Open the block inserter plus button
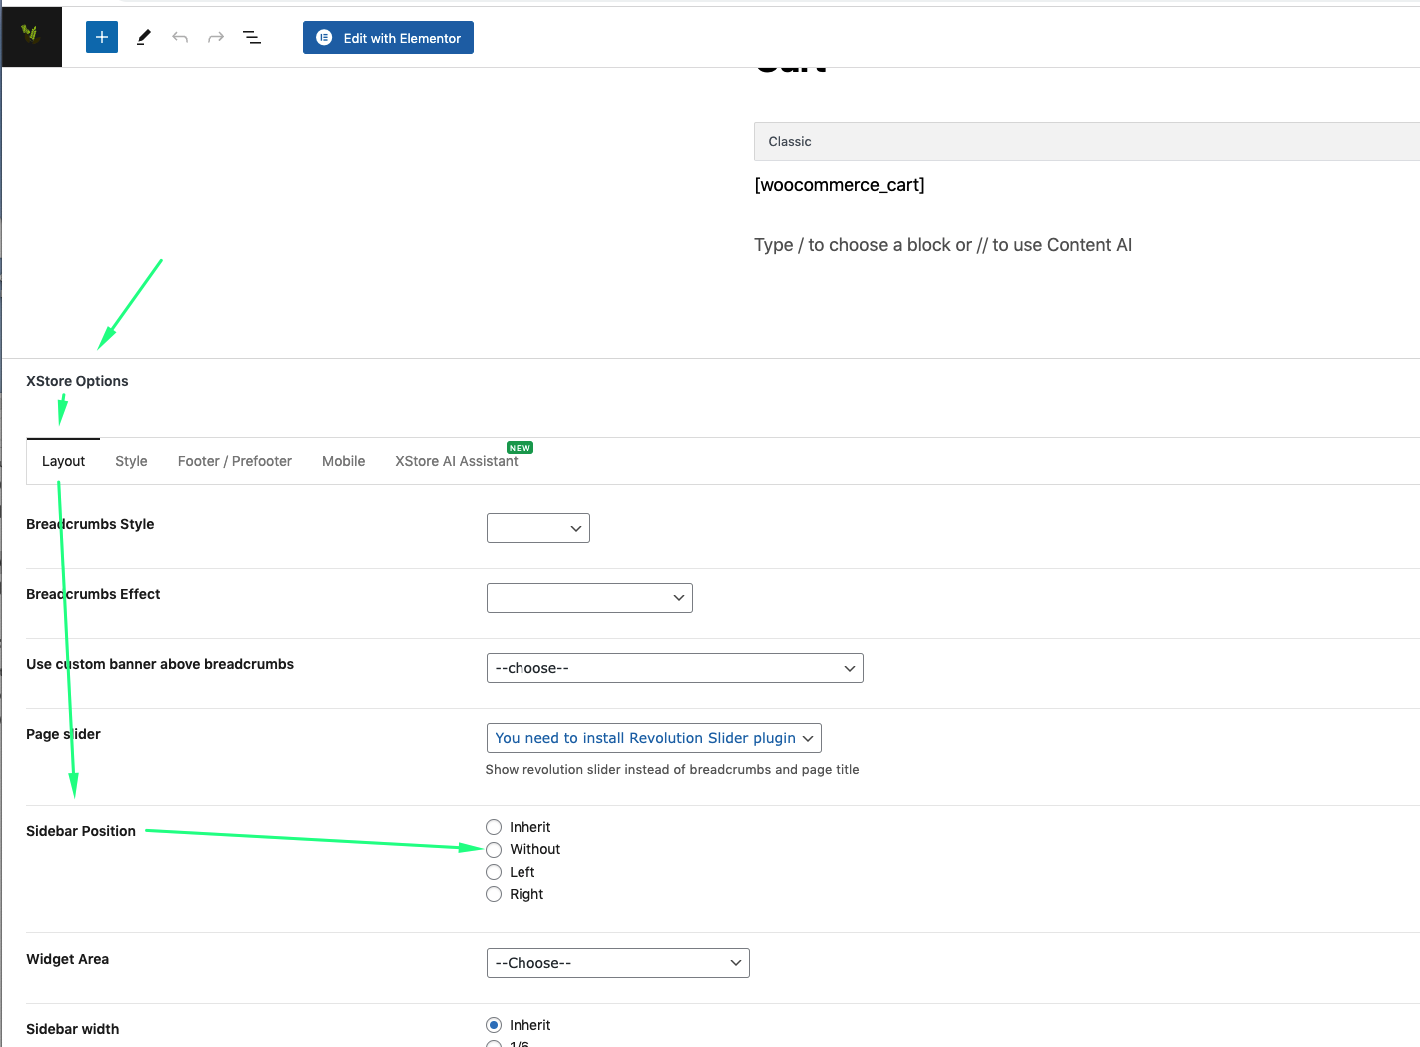1420x1047 pixels. [x=102, y=37]
